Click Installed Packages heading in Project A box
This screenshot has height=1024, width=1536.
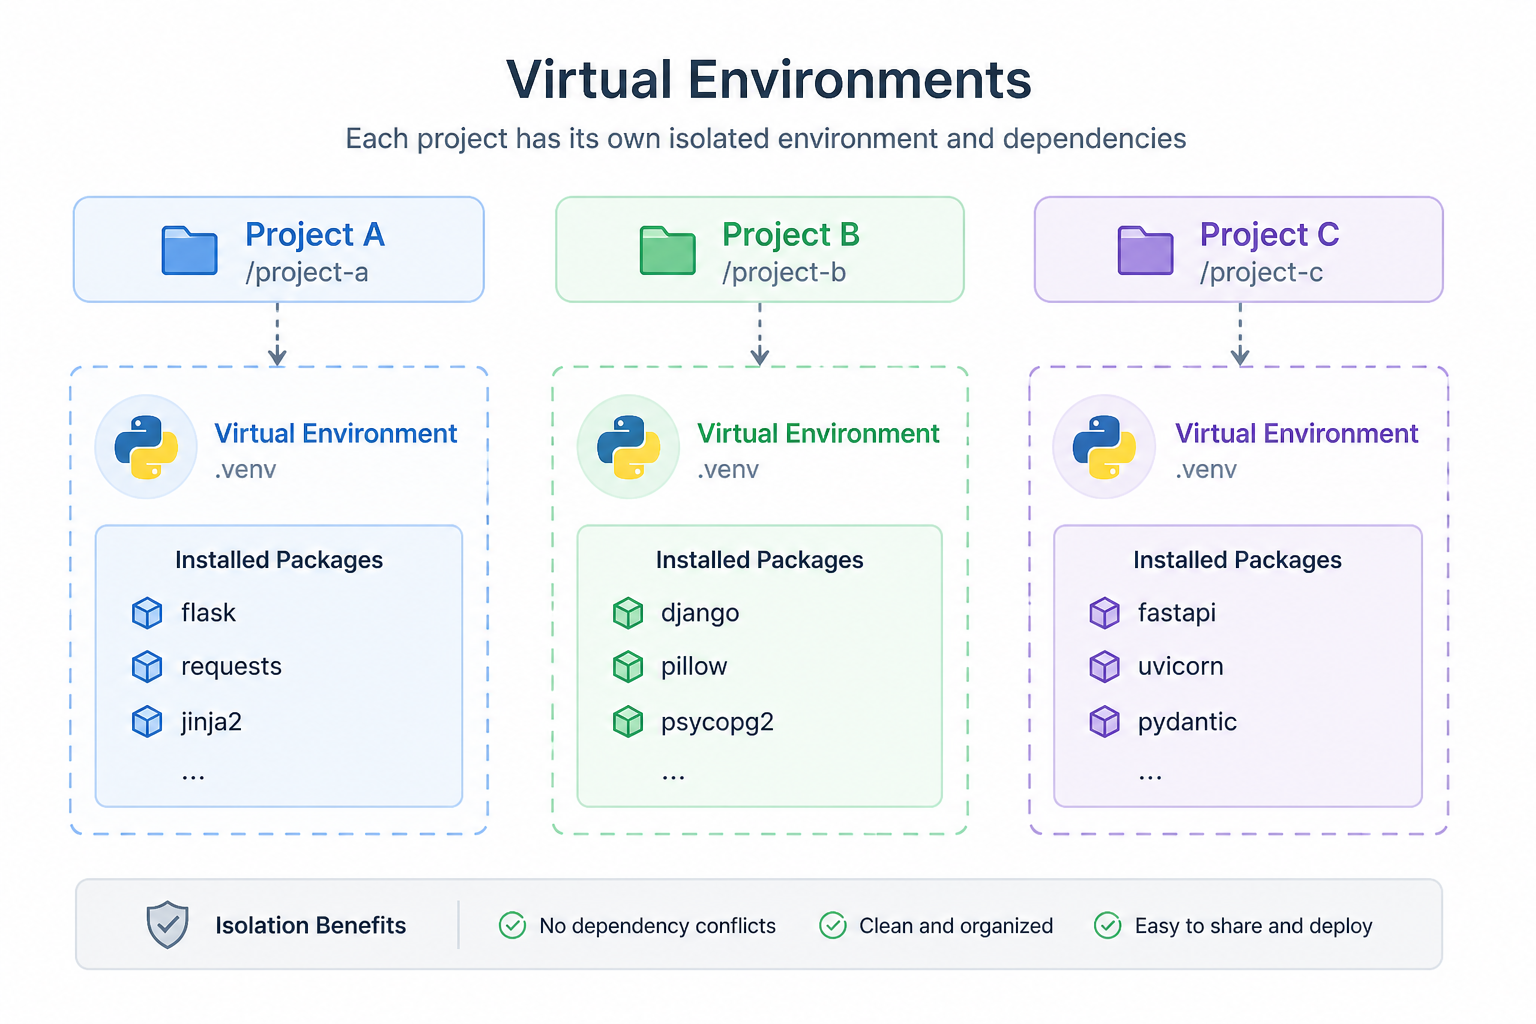click(279, 560)
